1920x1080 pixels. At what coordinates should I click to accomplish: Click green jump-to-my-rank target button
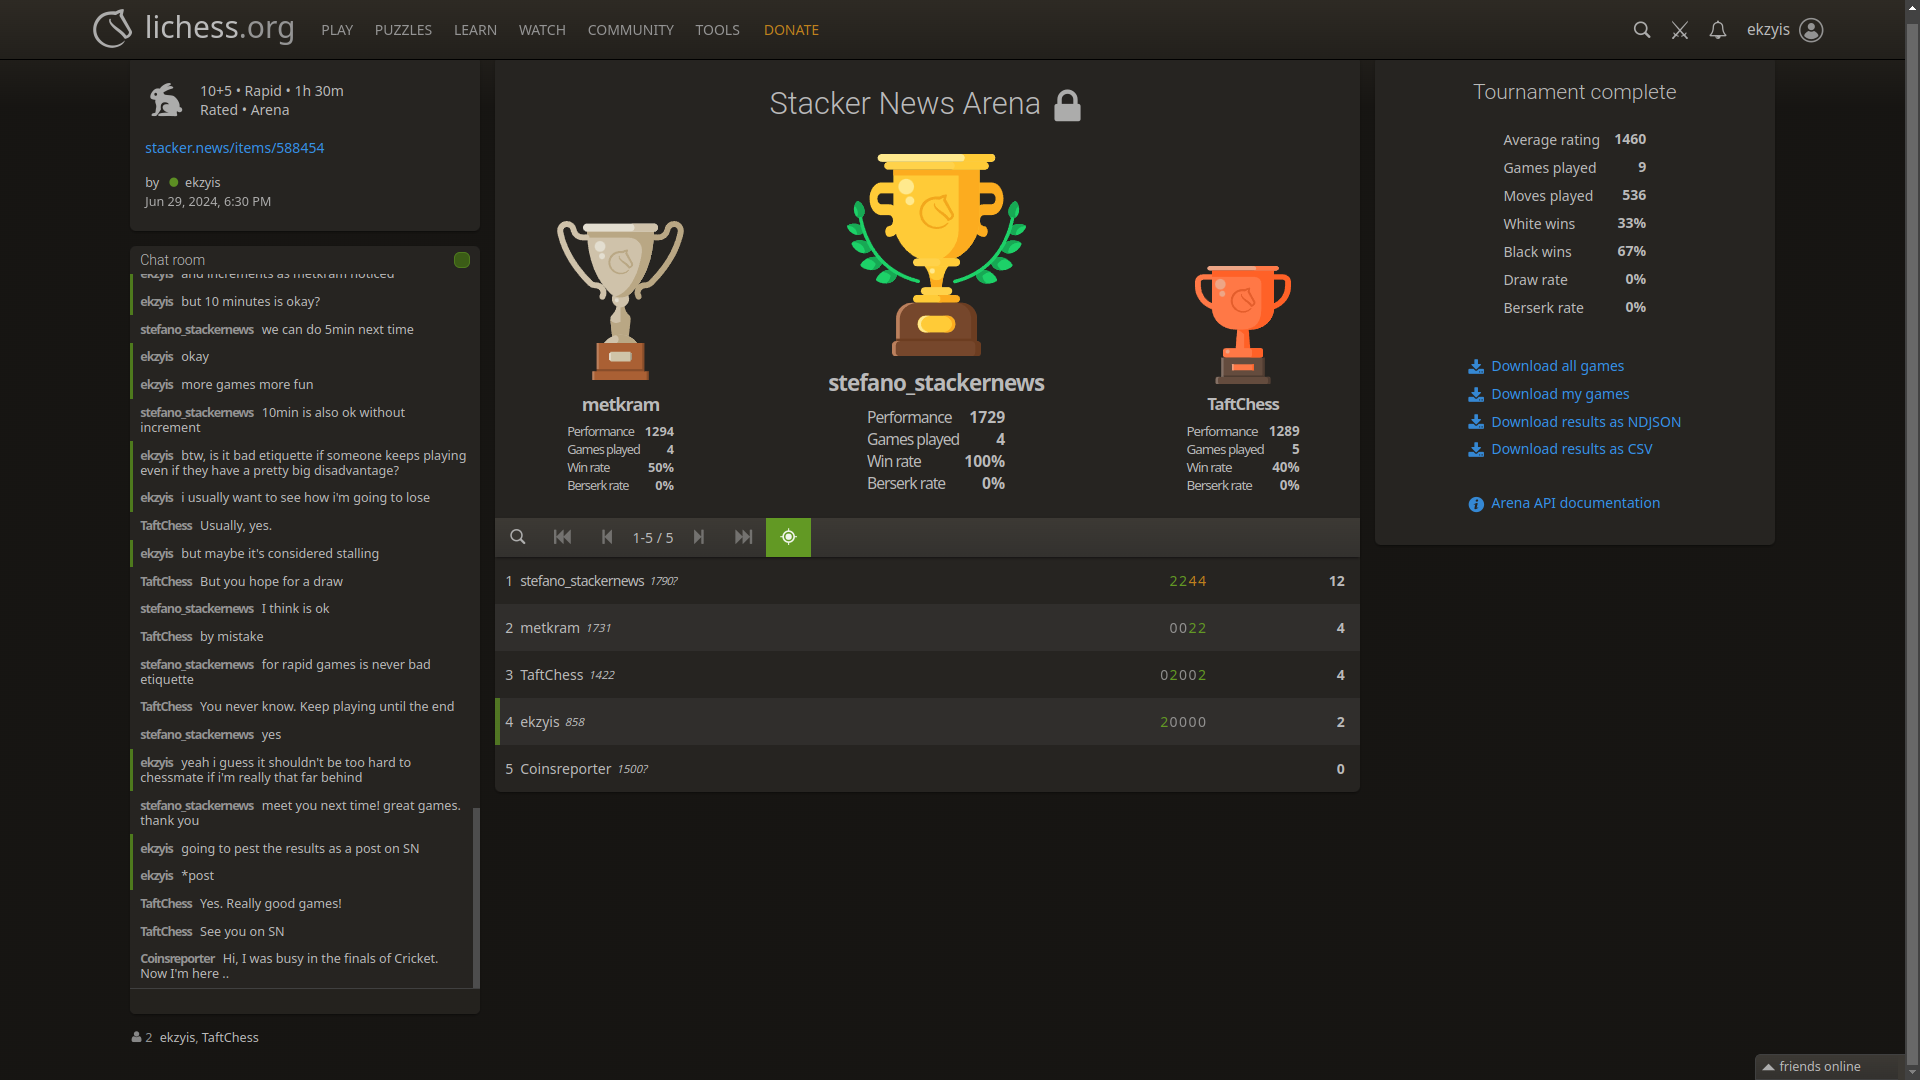[788, 537]
